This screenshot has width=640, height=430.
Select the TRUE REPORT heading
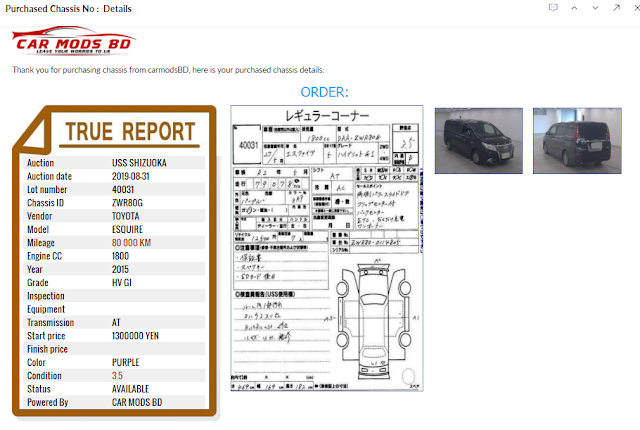(130, 132)
